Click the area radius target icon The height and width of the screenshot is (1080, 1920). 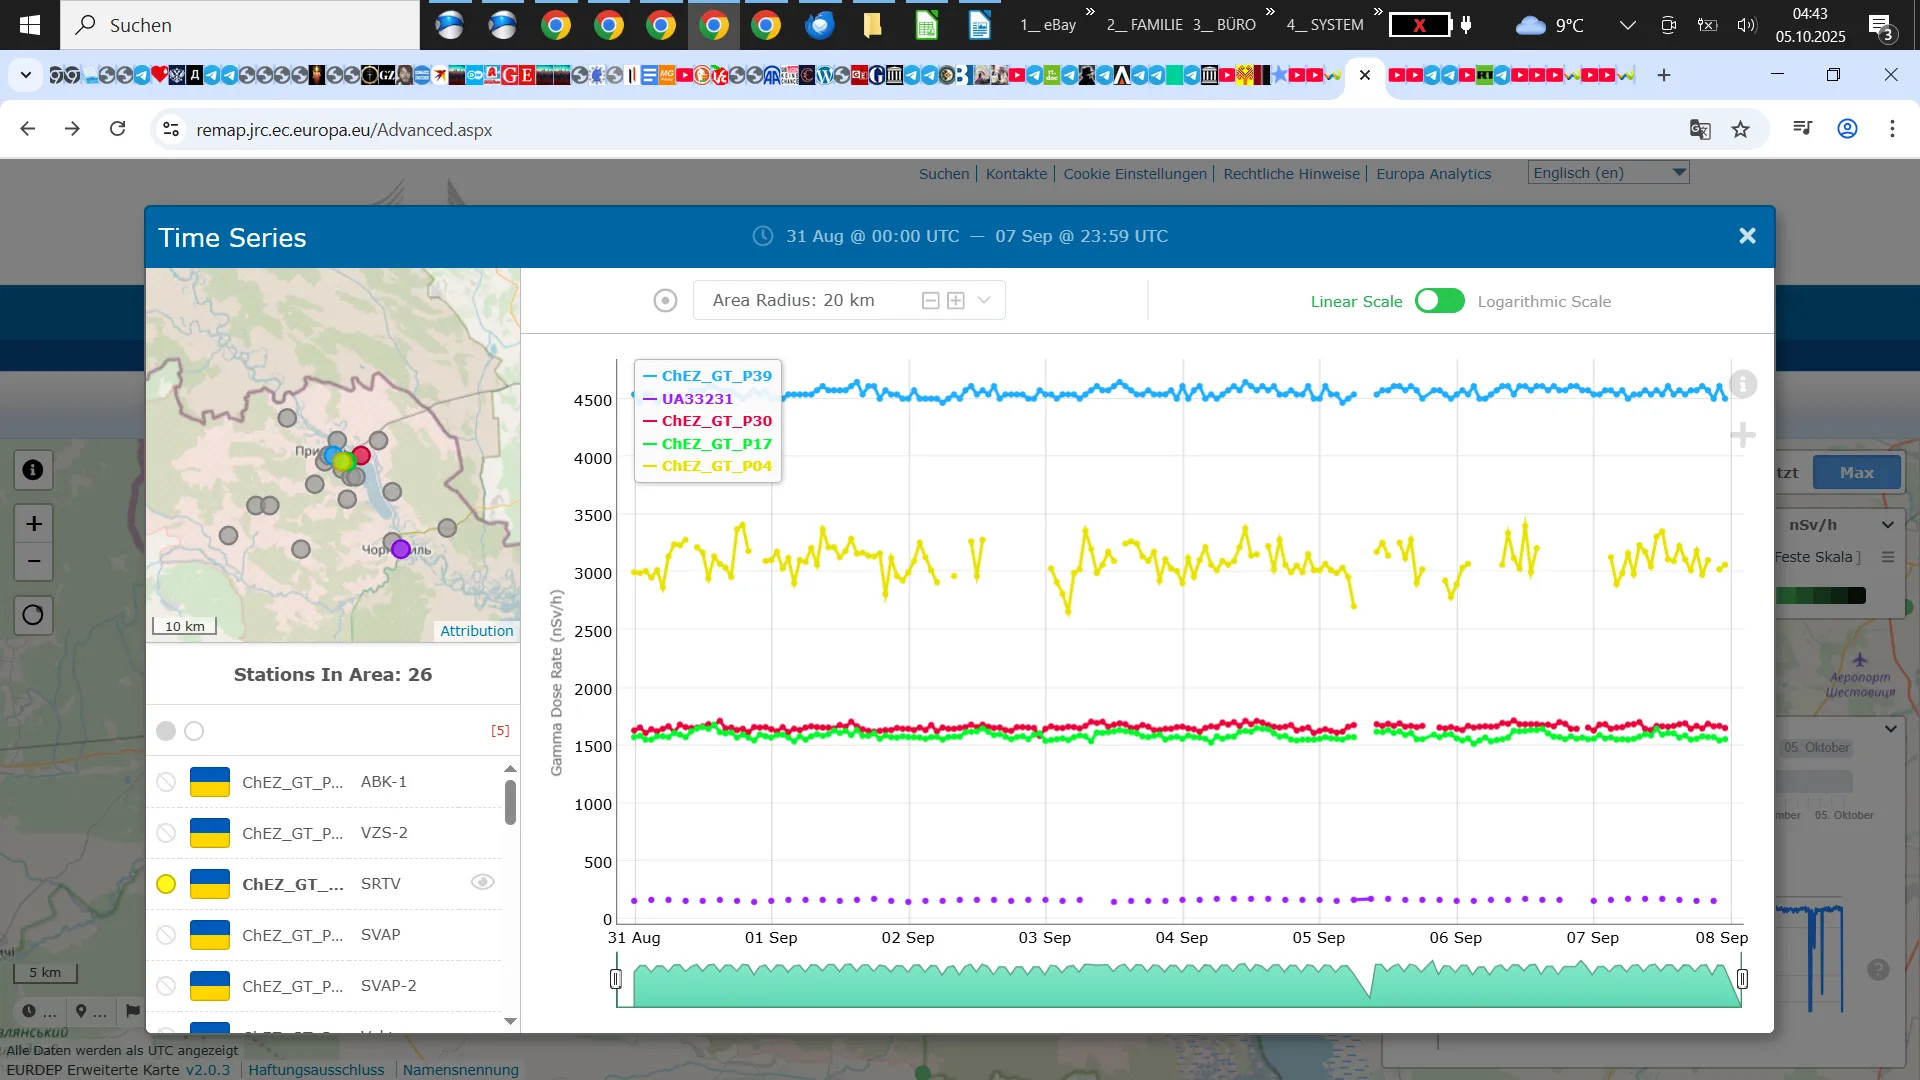665,301
